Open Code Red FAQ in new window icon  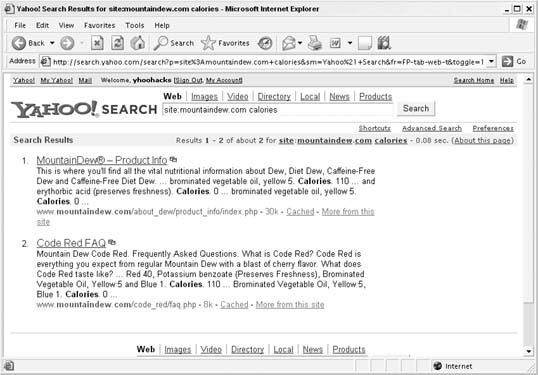pos(112,242)
